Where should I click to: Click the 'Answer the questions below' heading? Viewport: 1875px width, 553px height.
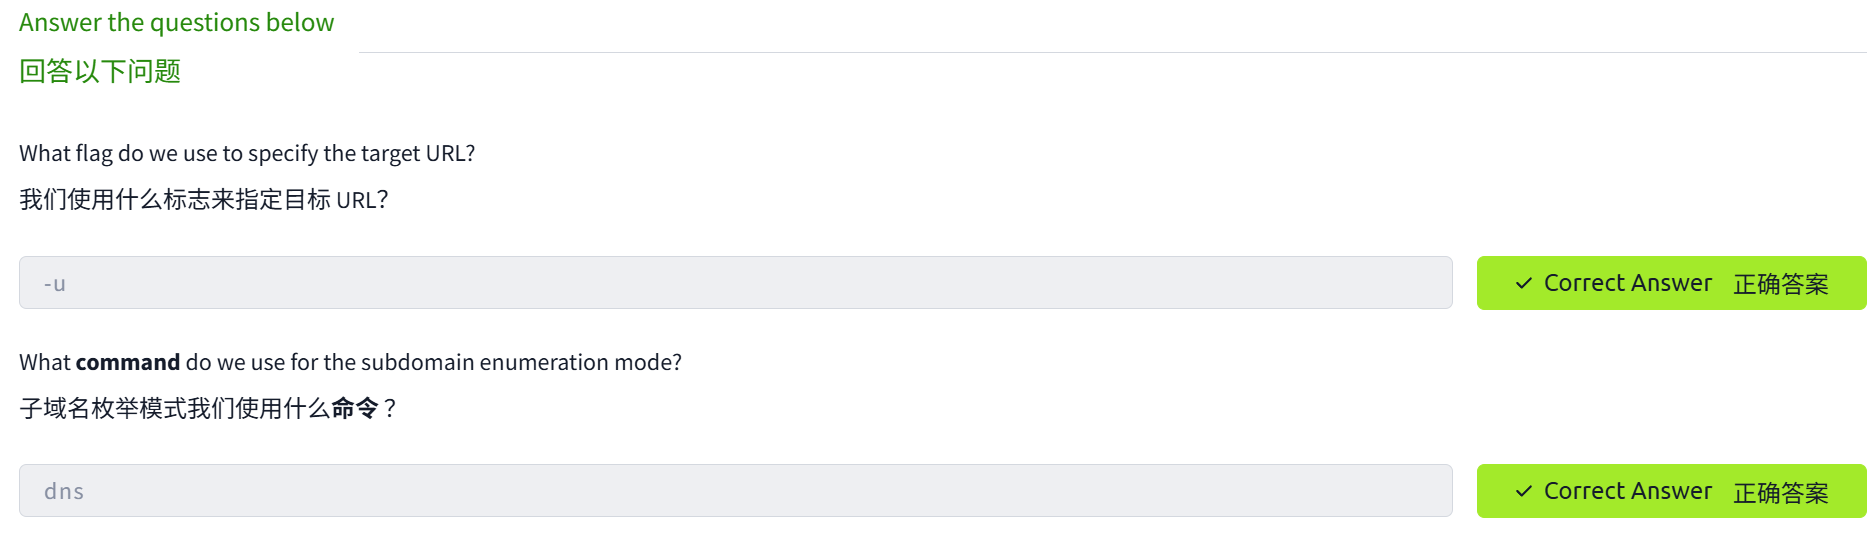click(x=177, y=23)
